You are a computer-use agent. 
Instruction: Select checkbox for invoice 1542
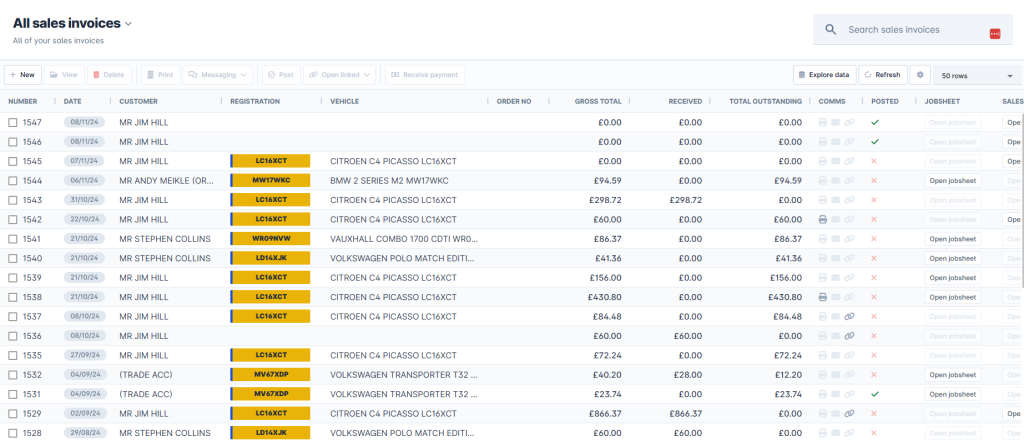pos(13,220)
